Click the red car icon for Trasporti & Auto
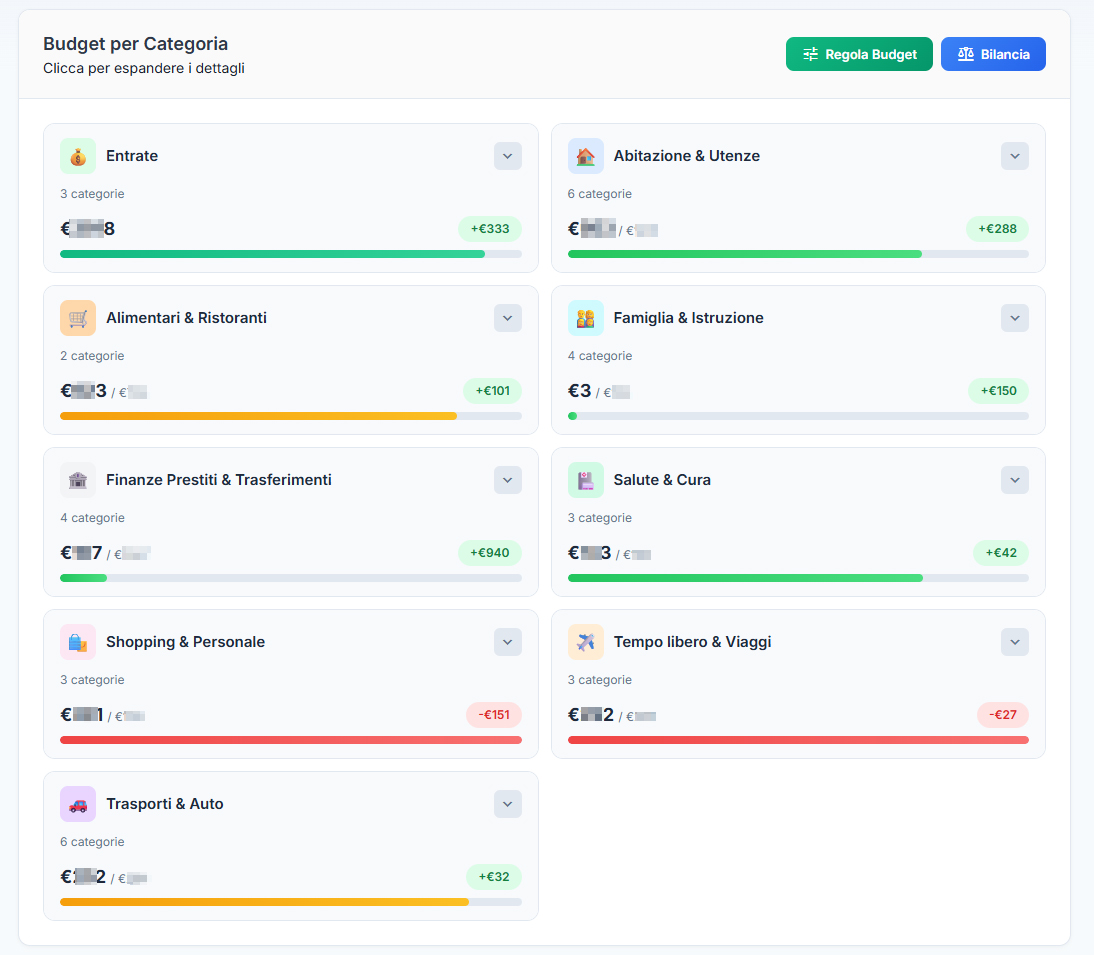Viewport: 1094px width, 955px height. [x=78, y=804]
